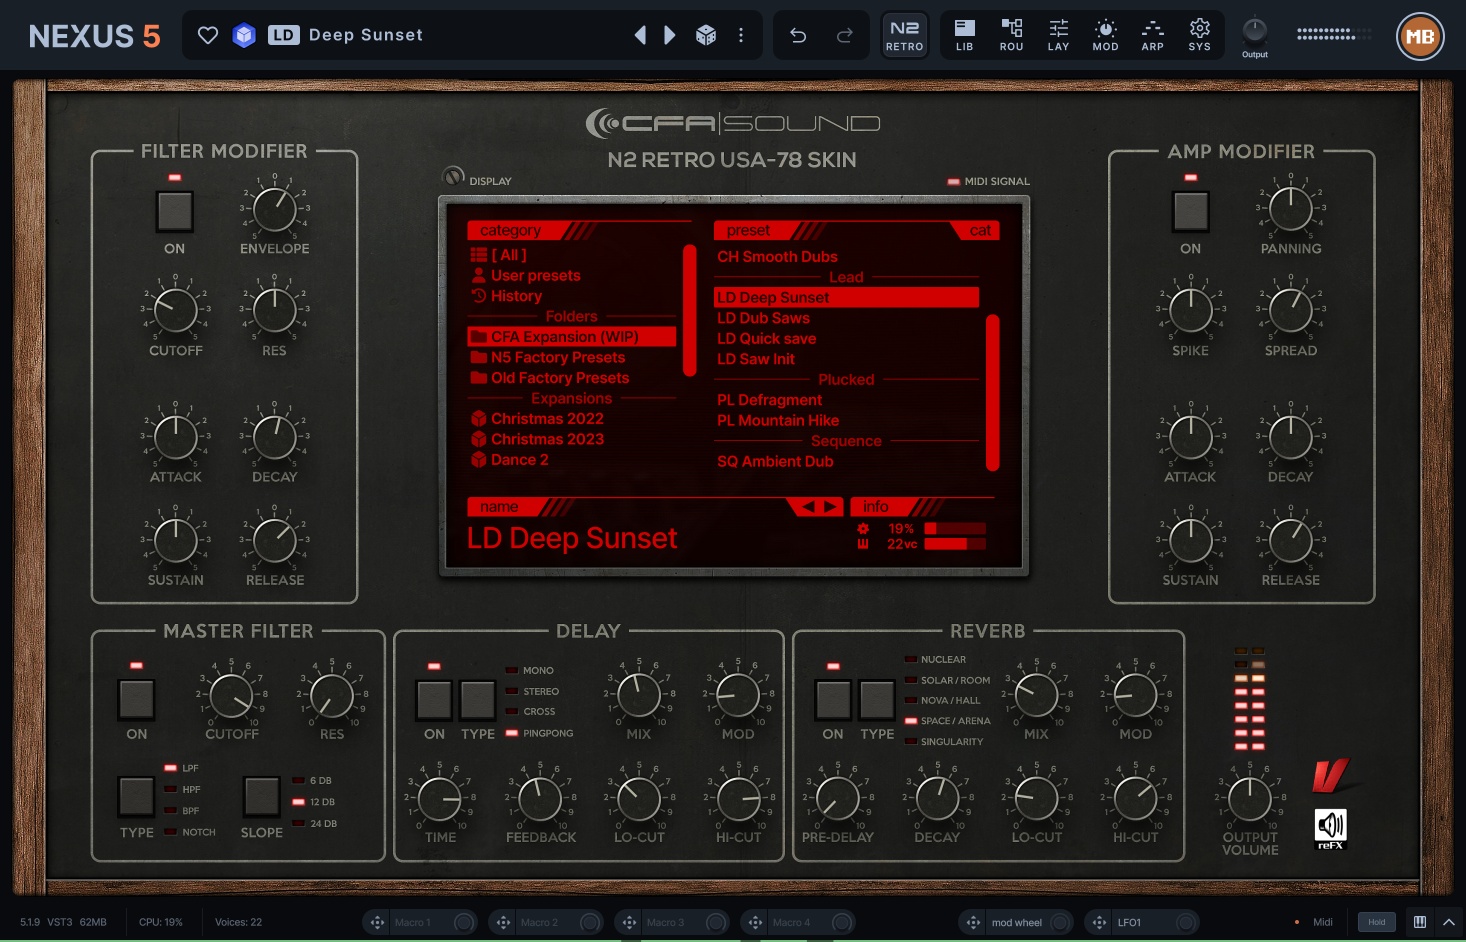Click the Macro 1 move handle icon
Screen dimensions: 1466x942
(x=377, y=922)
